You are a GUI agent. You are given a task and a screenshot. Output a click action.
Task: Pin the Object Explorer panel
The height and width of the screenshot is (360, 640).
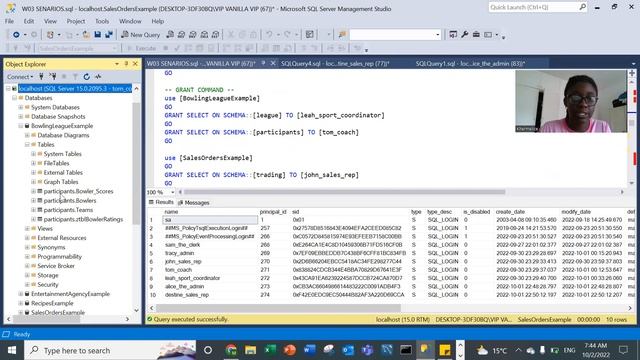tap(126, 64)
